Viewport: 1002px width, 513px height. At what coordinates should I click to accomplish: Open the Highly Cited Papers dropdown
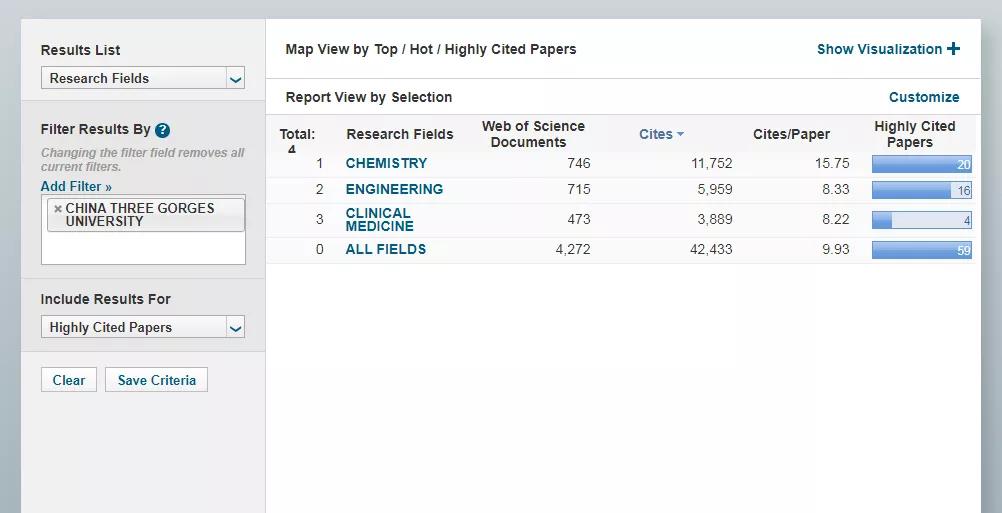point(143,327)
